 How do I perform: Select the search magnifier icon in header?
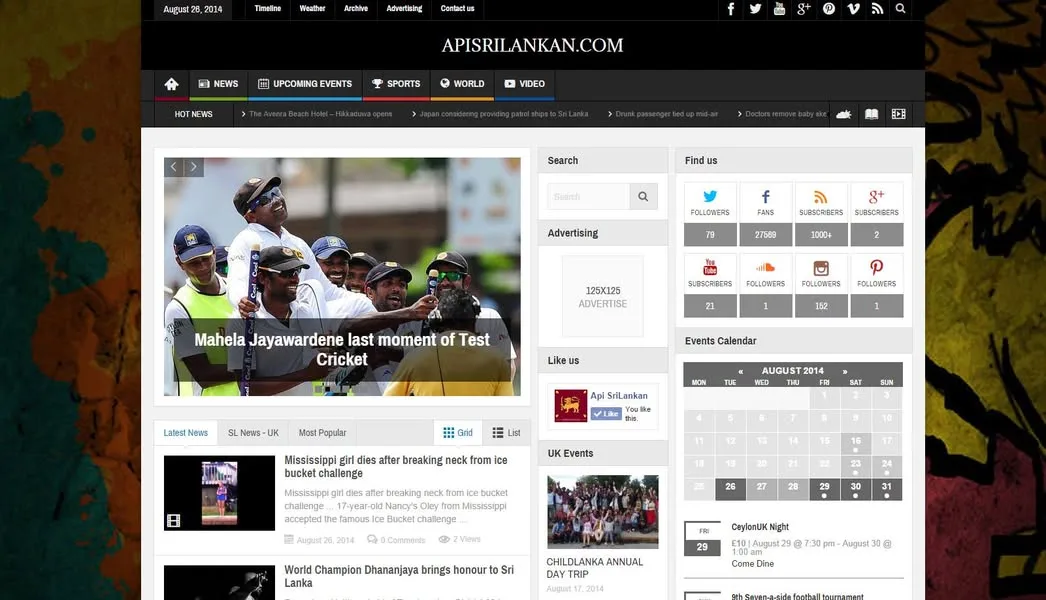point(899,9)
